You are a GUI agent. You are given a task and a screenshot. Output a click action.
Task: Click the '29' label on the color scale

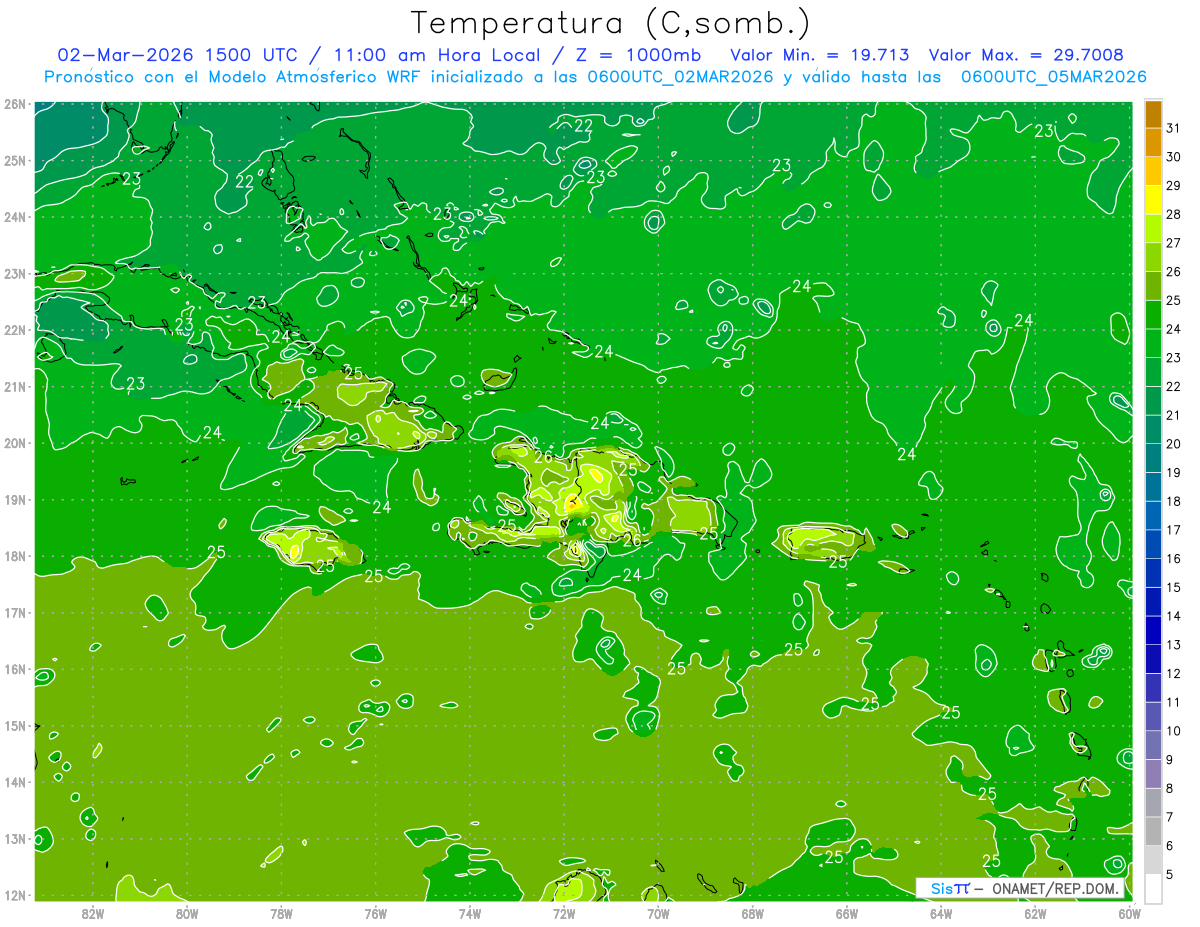1174,185
